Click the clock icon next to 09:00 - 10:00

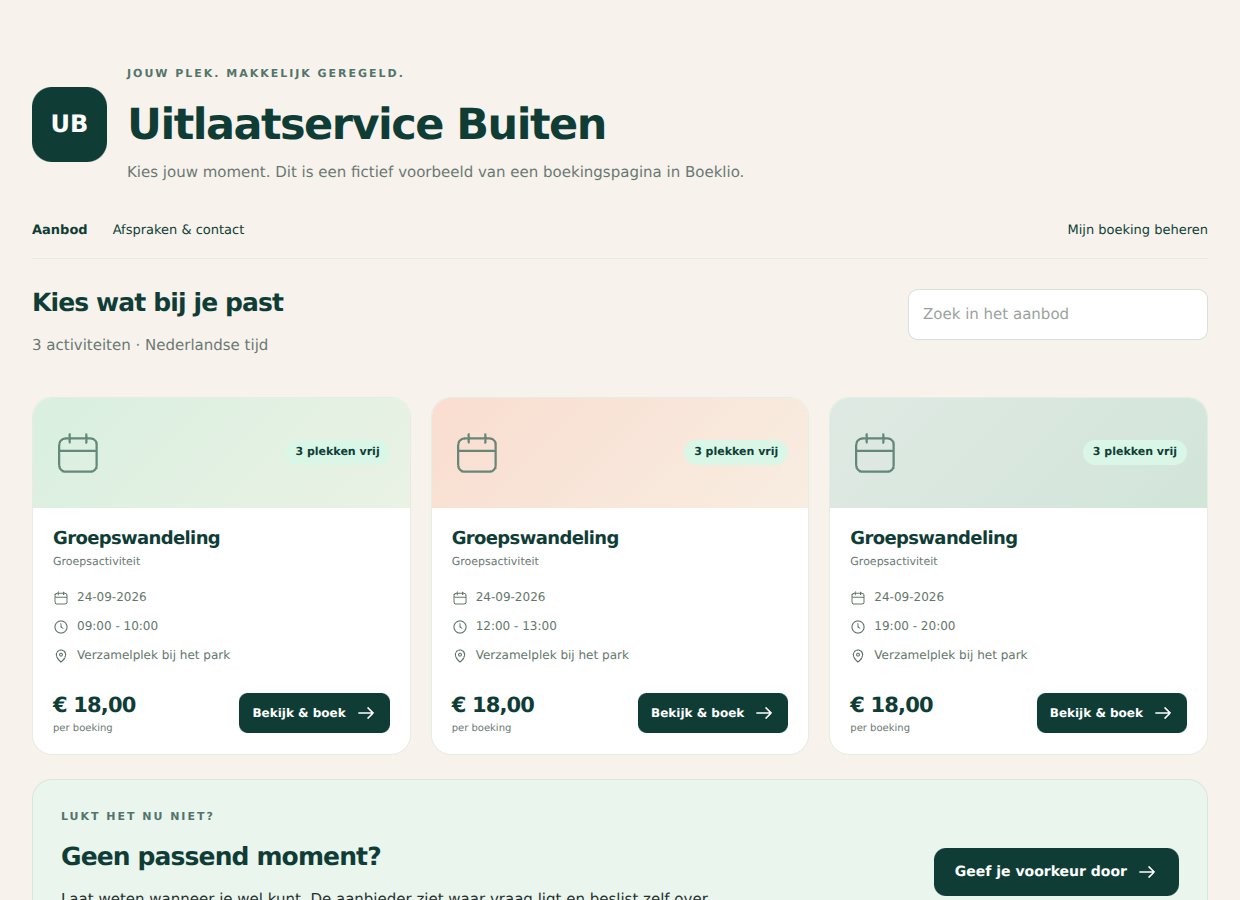tap(61, 627)
